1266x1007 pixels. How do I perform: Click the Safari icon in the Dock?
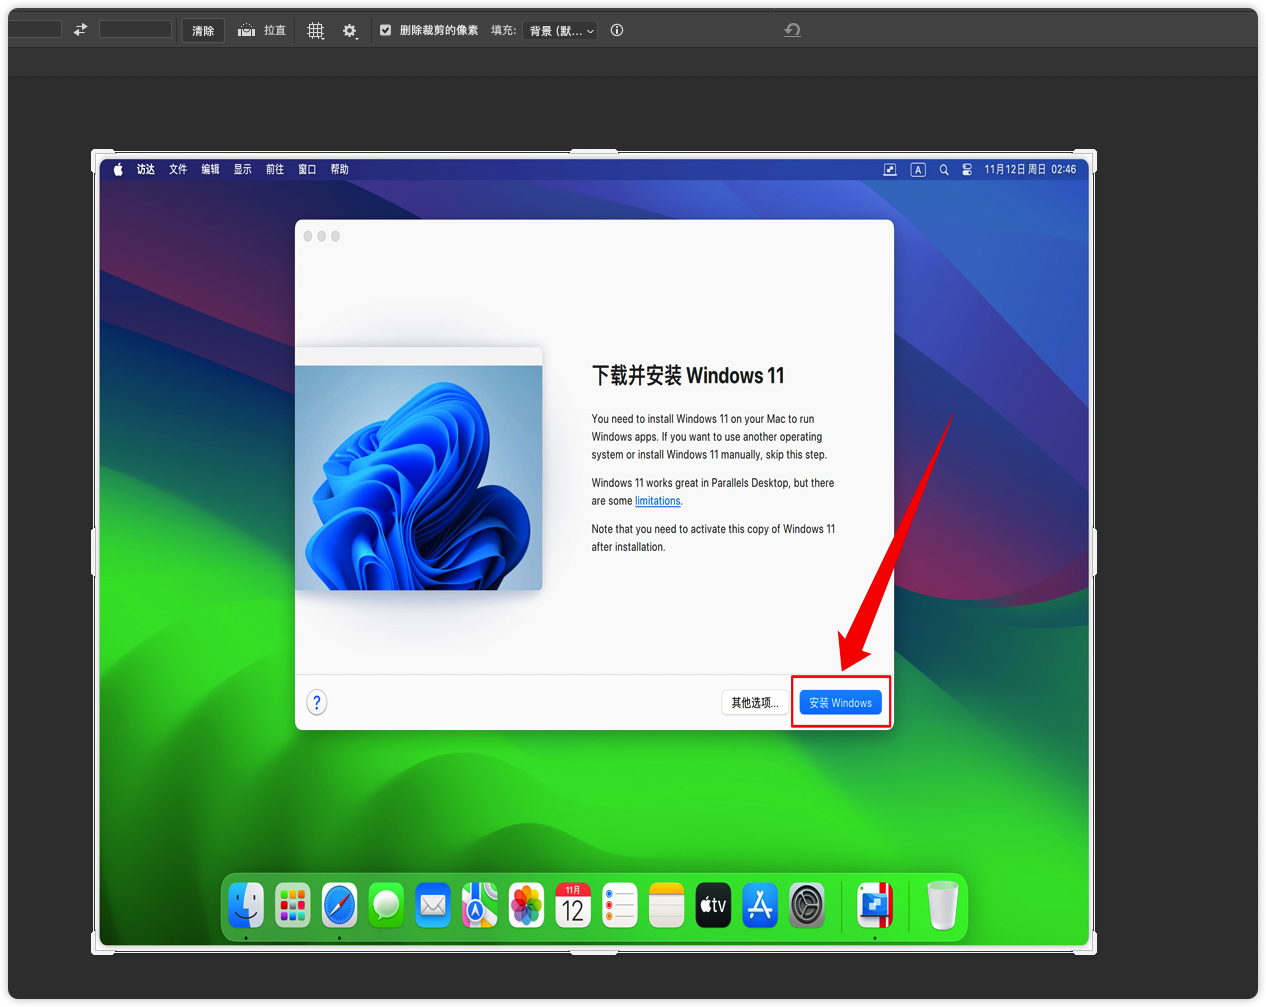click(339, 906)
